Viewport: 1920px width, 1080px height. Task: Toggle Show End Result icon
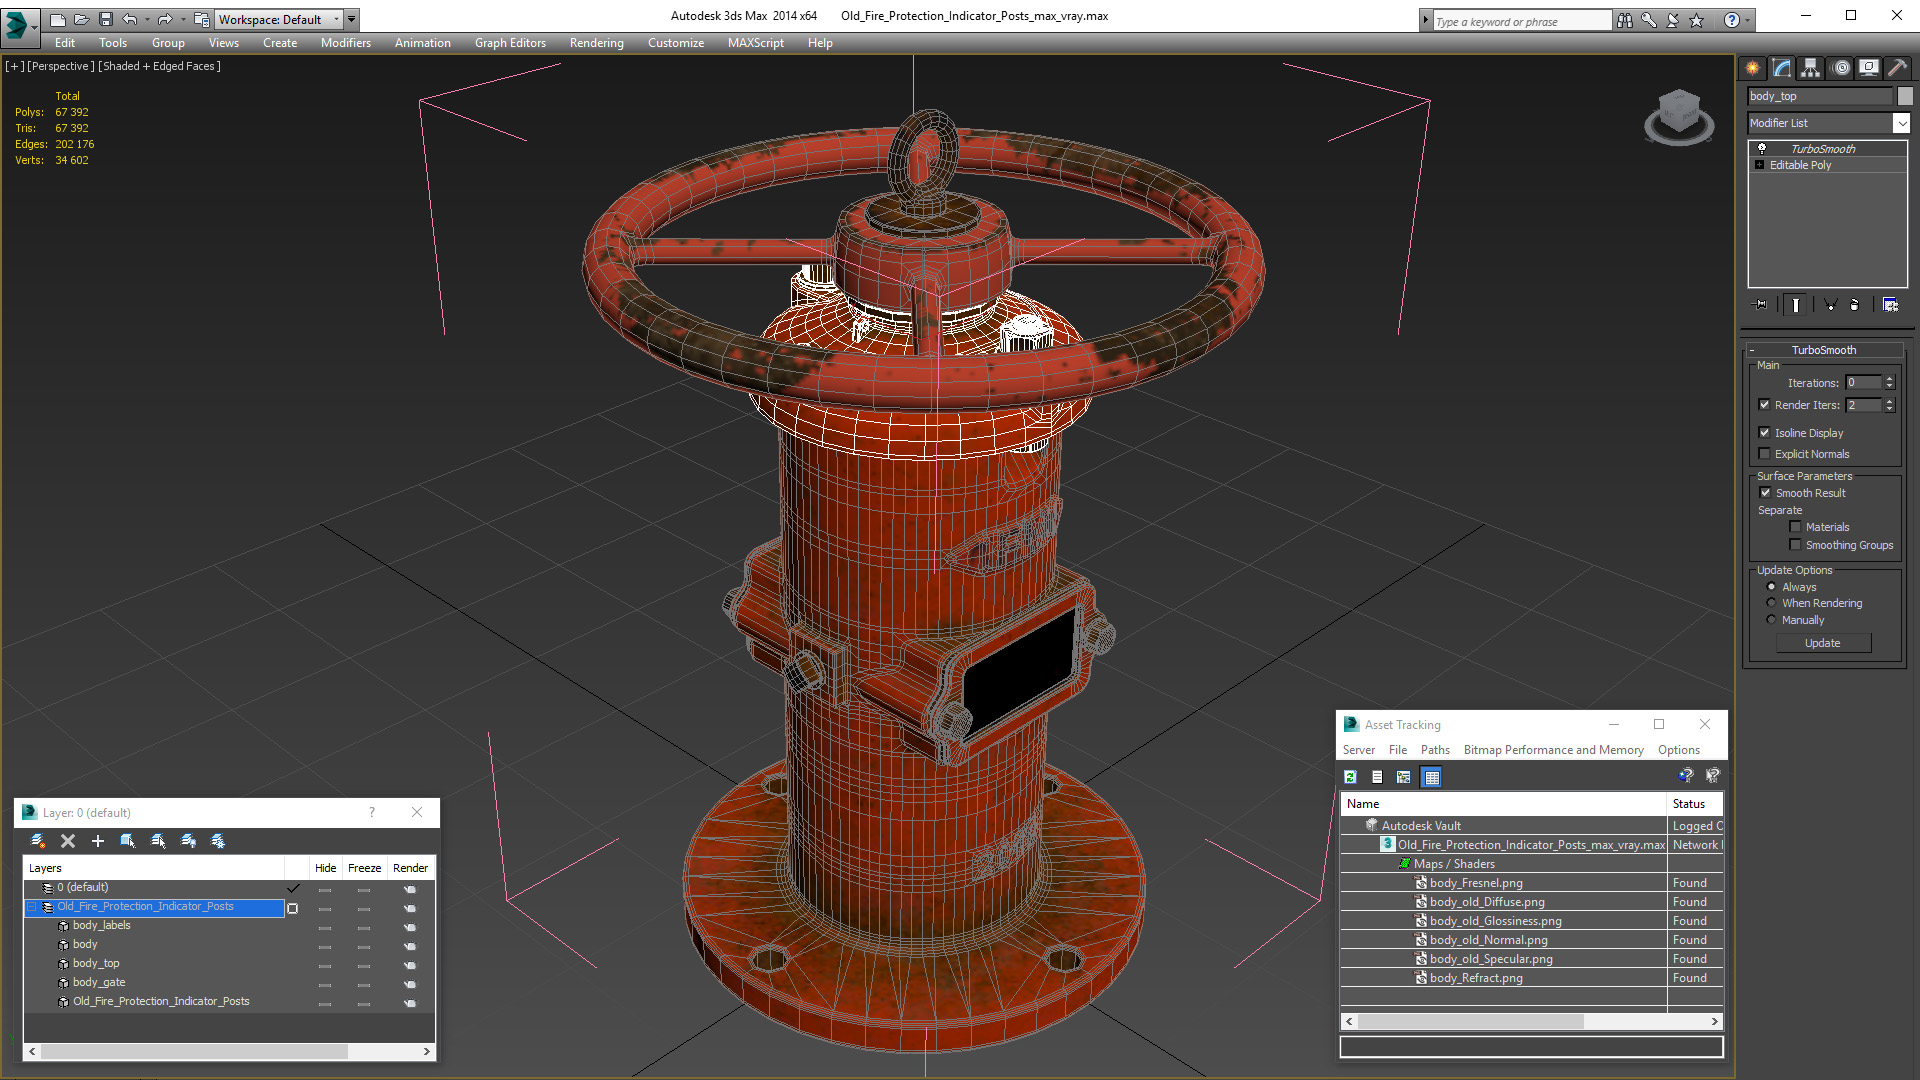[x=1796, y=305]
